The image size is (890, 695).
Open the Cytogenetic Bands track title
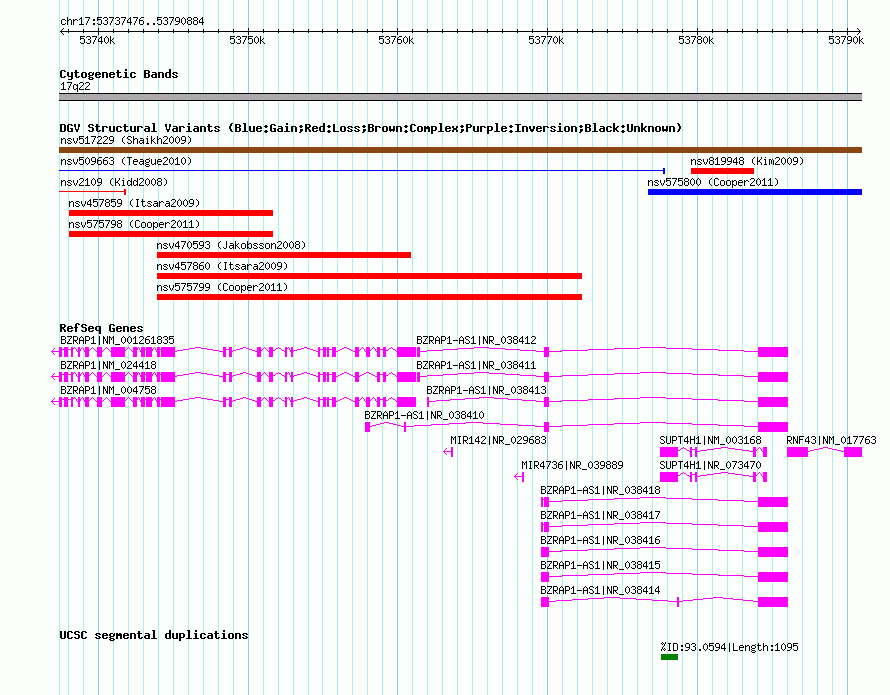(119, 74)
